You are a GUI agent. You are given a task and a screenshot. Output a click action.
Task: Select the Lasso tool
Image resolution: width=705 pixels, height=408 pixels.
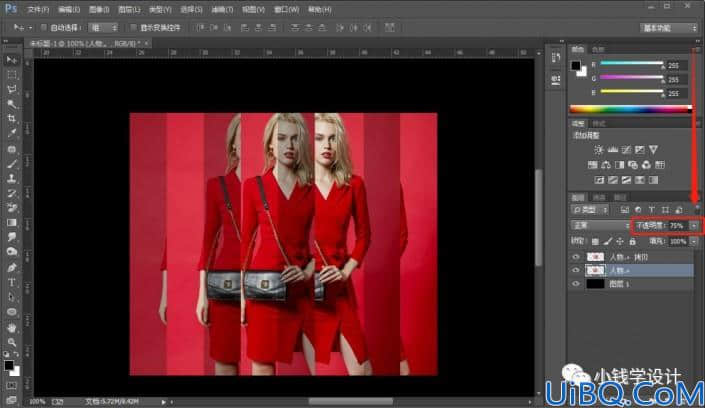(x=12, y=90)
